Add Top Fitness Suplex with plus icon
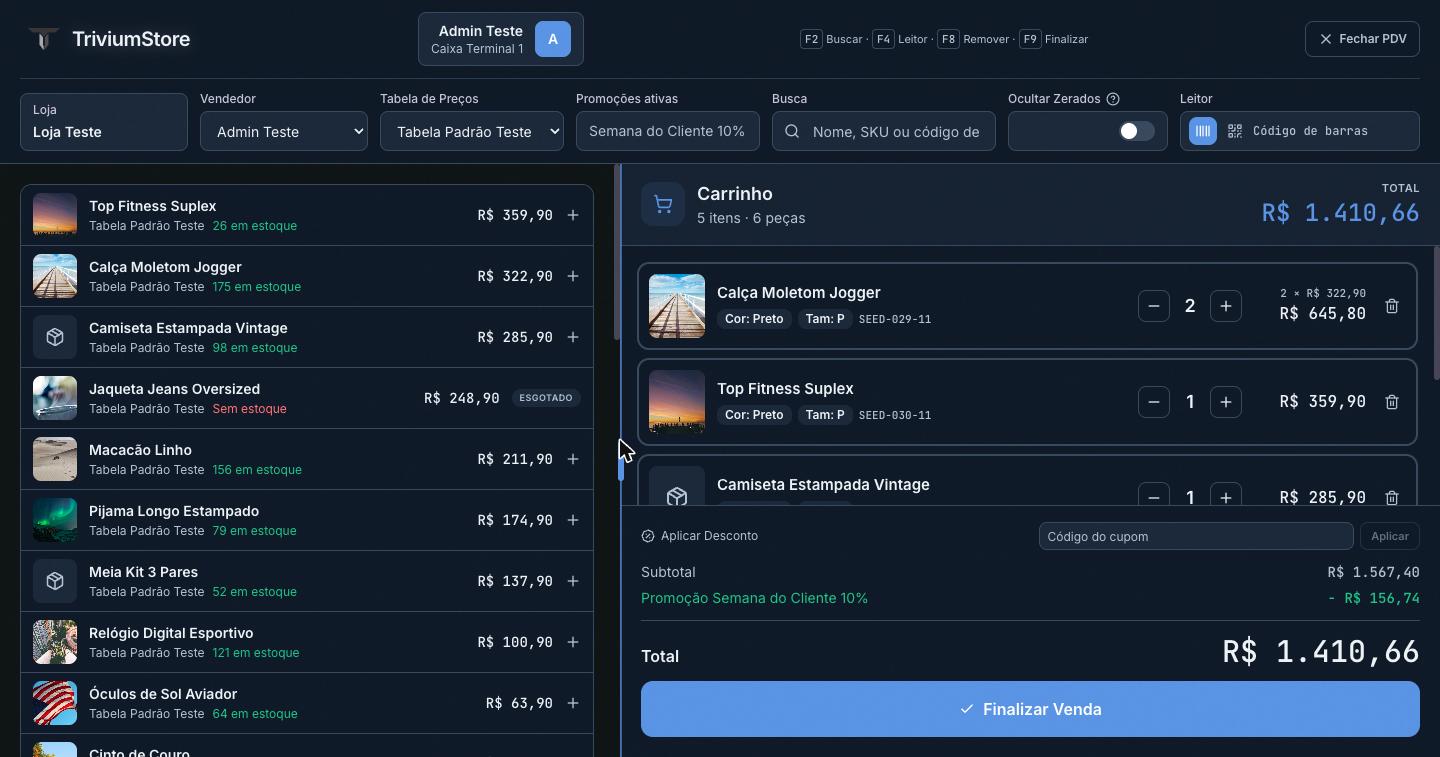The image size is (1440, 757). pos(573,215)
